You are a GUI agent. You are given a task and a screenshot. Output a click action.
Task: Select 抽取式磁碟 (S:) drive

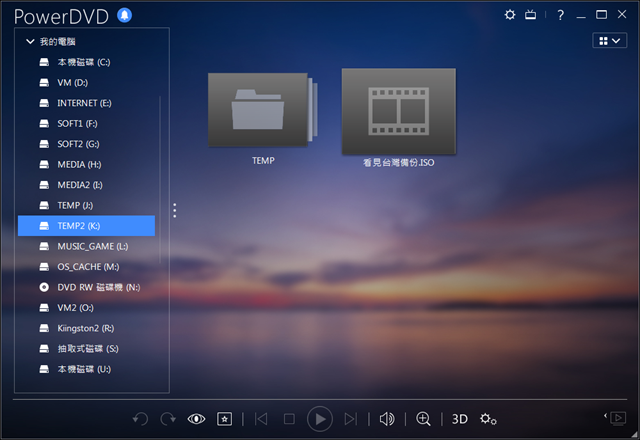(87, 349)
